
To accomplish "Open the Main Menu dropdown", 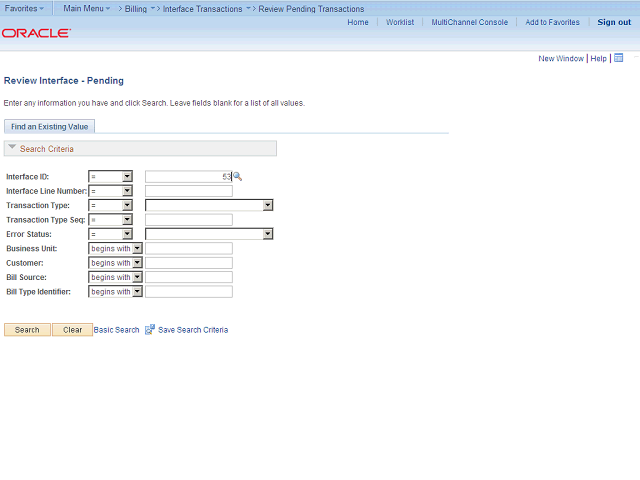I will pyautogui.click(x=87, y=8).
